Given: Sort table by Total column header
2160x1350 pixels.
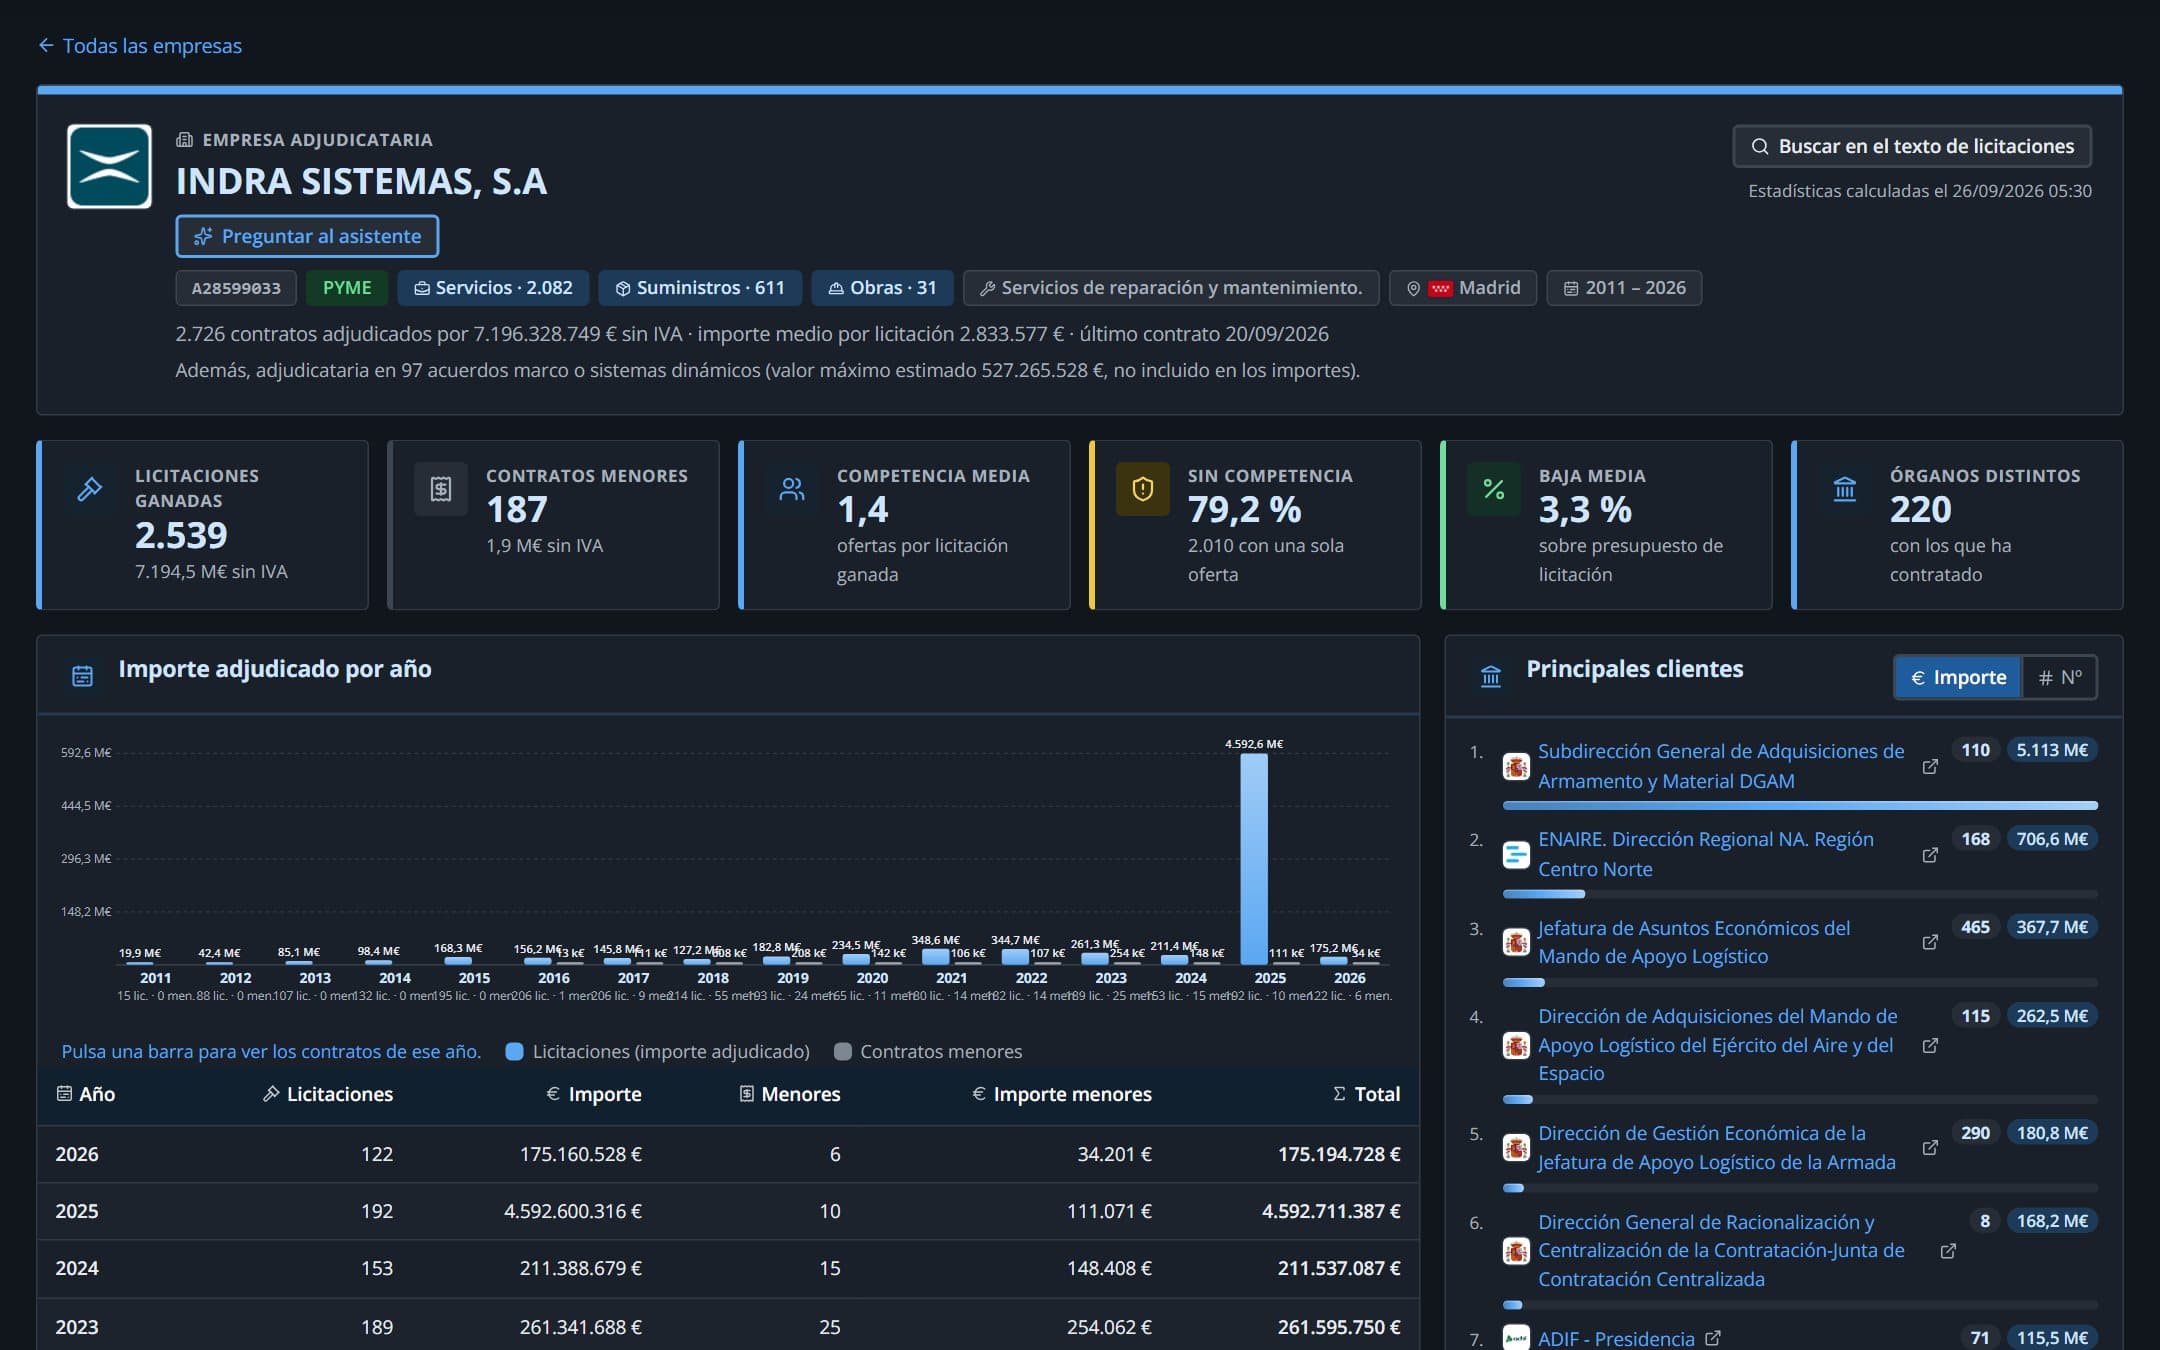Looking at the screenshot, I should point(1366,1094).
